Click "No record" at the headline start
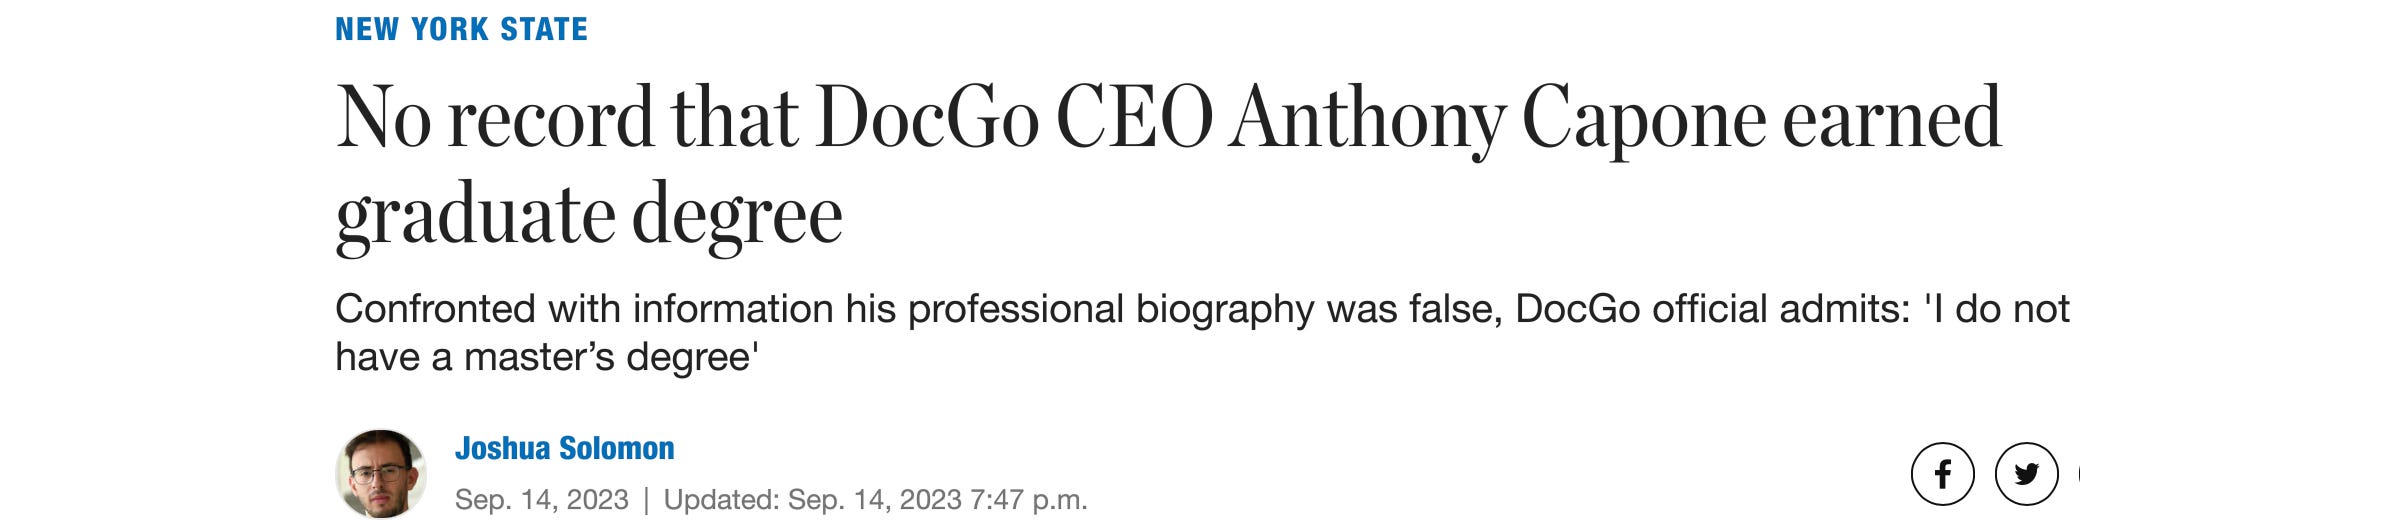The image size is (2400, 522). (x=493, y=120)
